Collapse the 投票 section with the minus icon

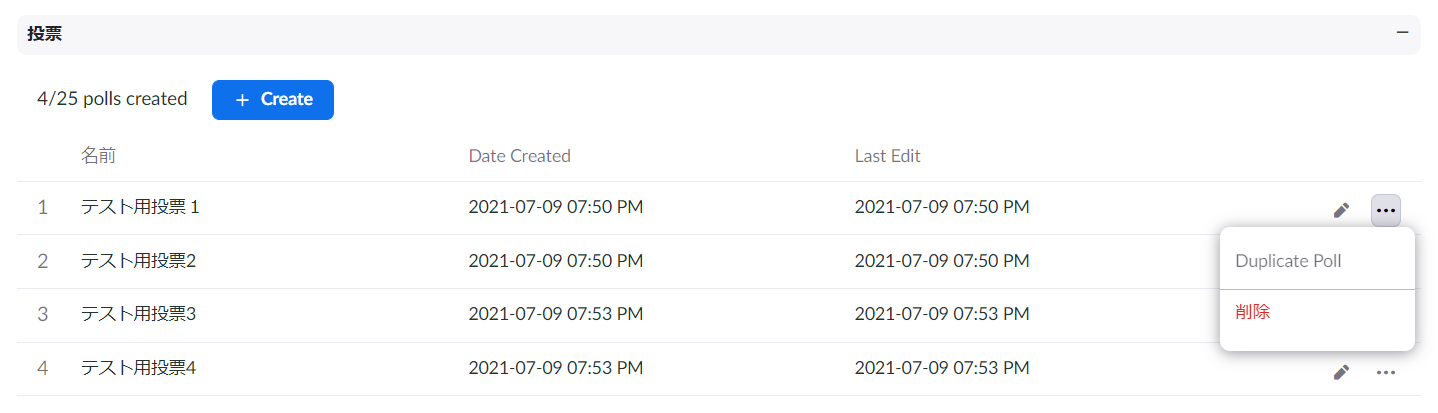click(x=1402, y=33)
